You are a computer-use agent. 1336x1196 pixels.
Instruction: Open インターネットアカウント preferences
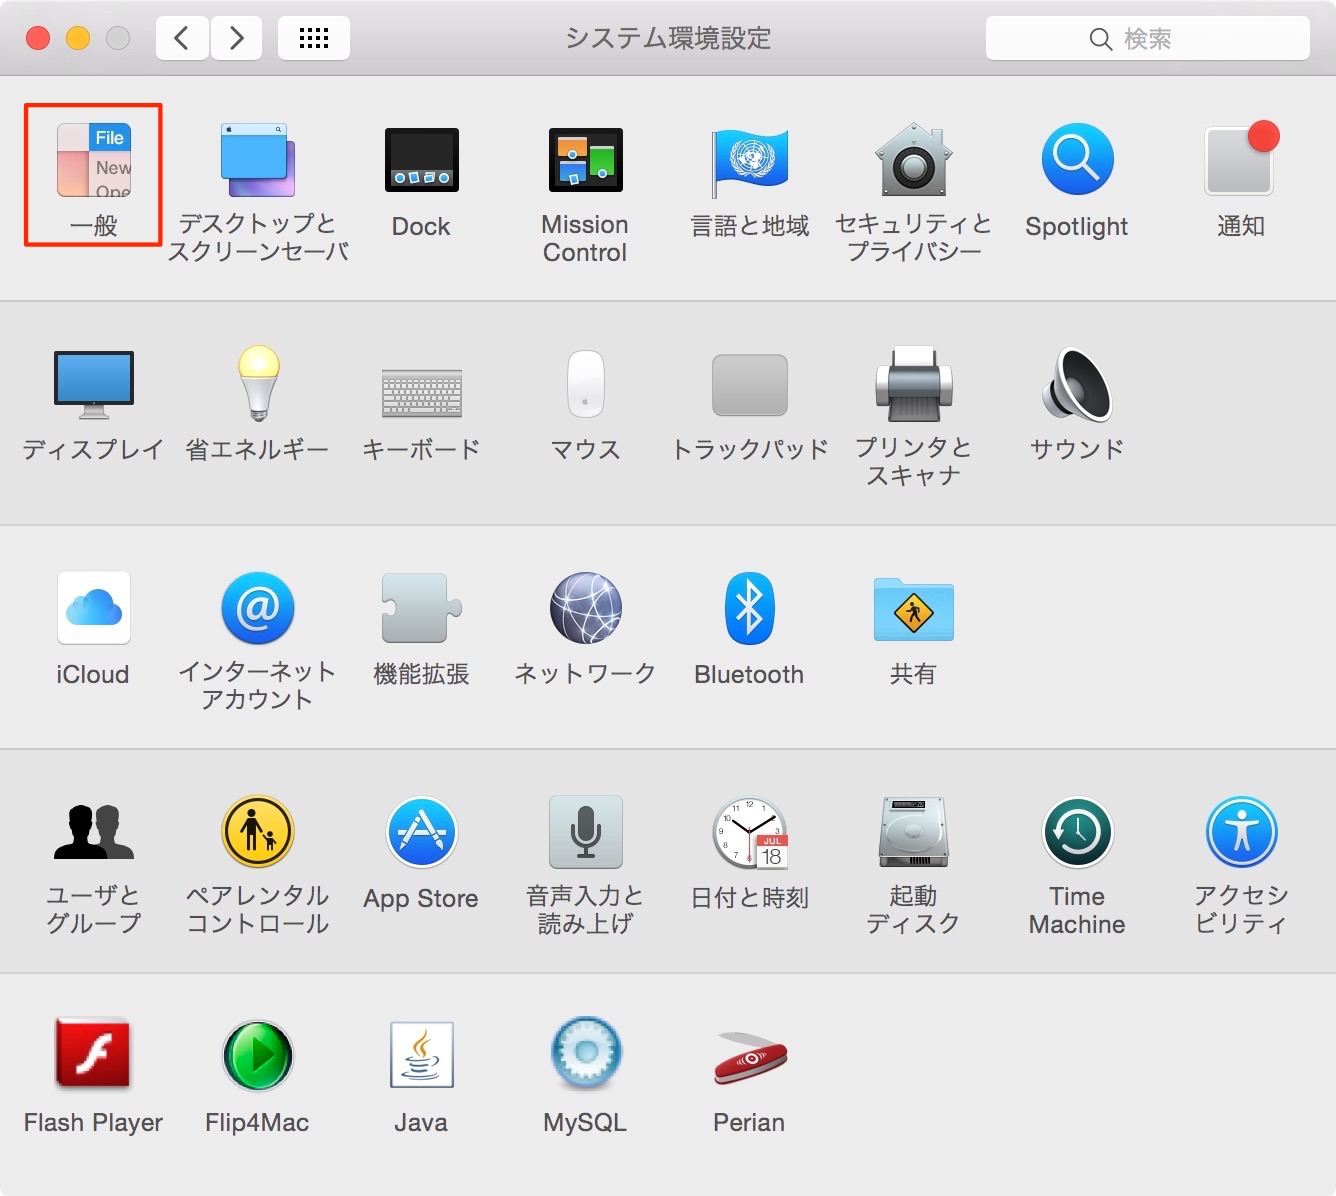click(258, 608)
